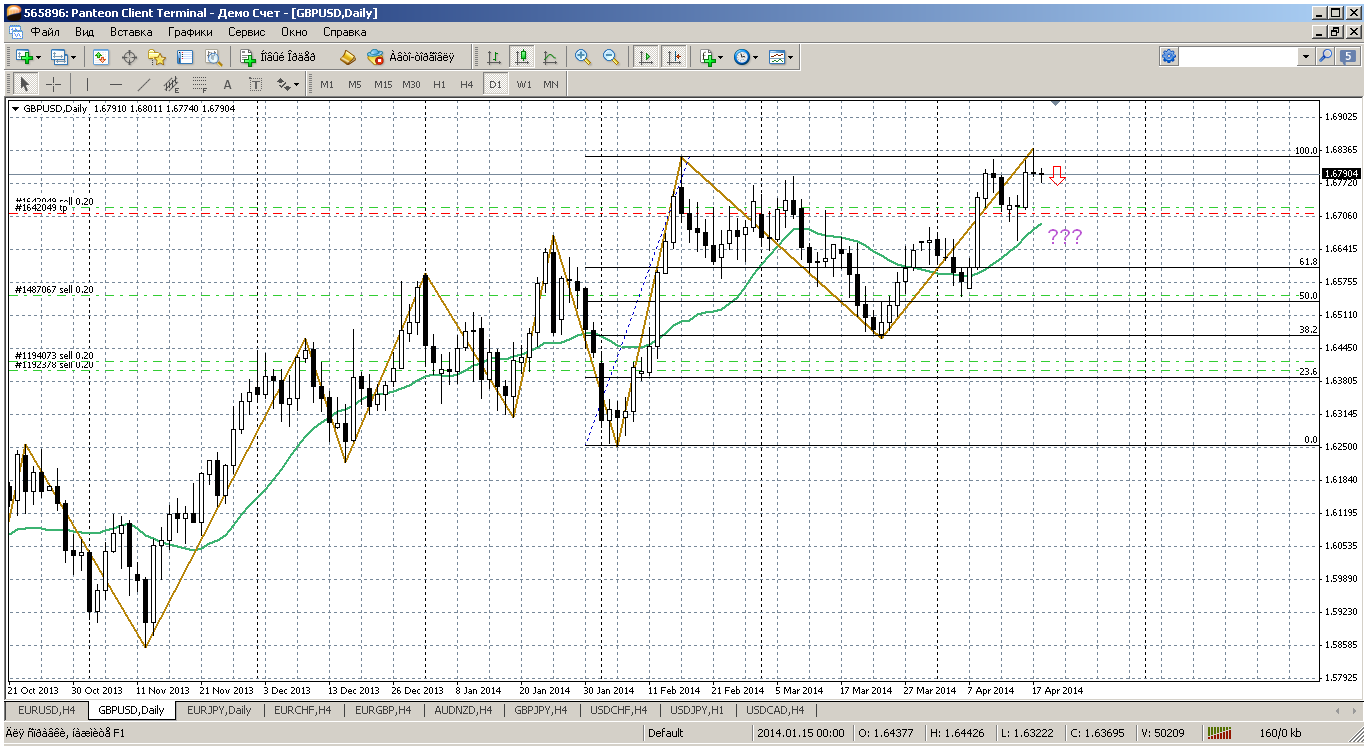
Task: Expand the search box dropdown arrow
Action: pyautogui.click(x=1305, y=57)
